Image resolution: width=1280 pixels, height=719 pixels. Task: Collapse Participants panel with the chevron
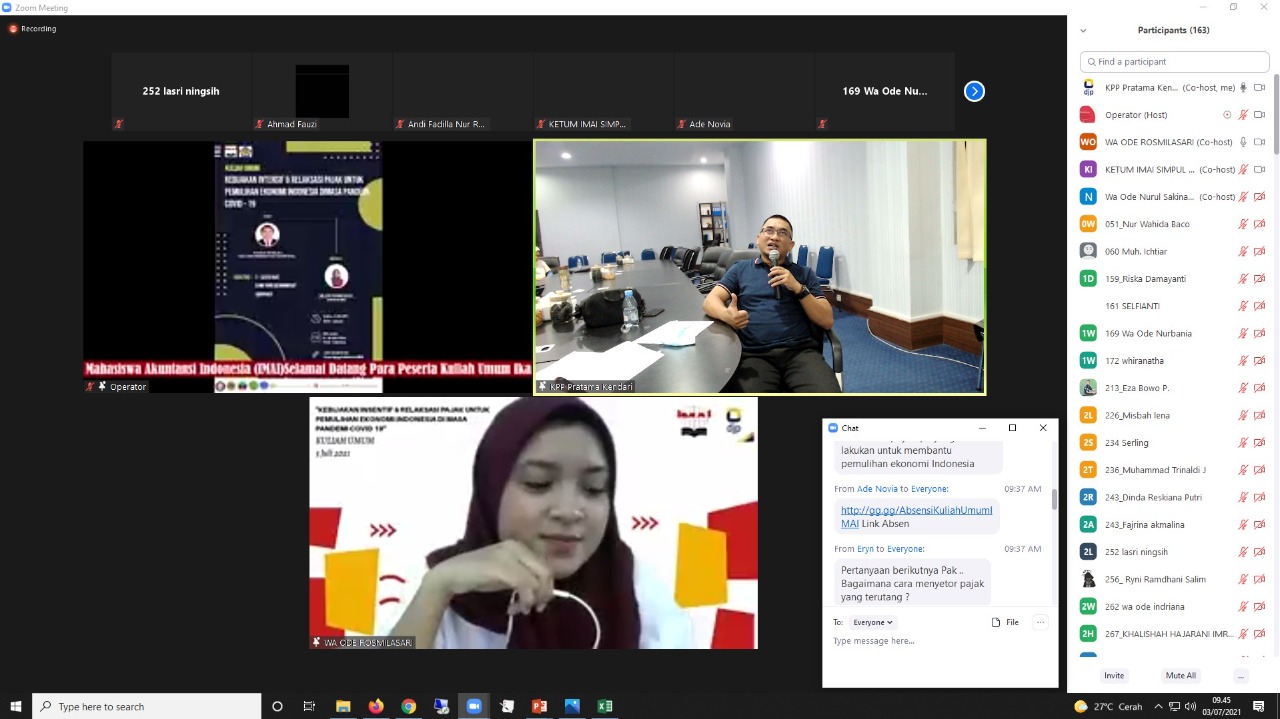pyautogui.click(x=1083, y=31)
